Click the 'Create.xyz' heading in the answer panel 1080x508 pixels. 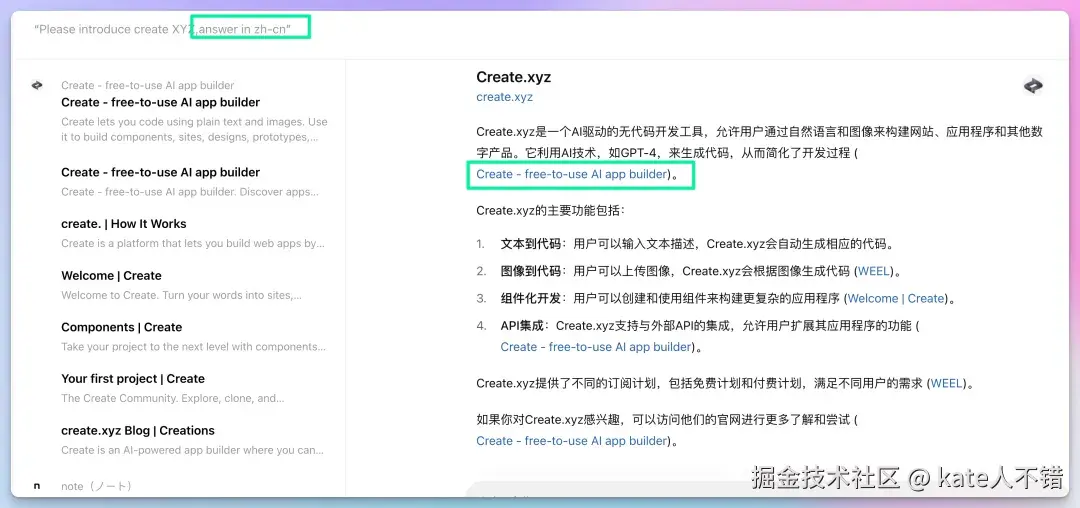tap(513, 77)
